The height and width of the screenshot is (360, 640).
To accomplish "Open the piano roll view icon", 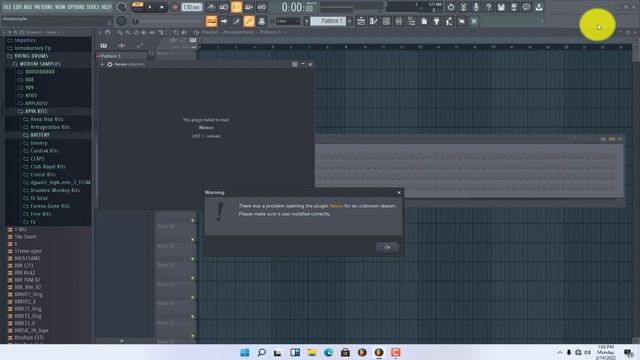I will click(373, 21).
